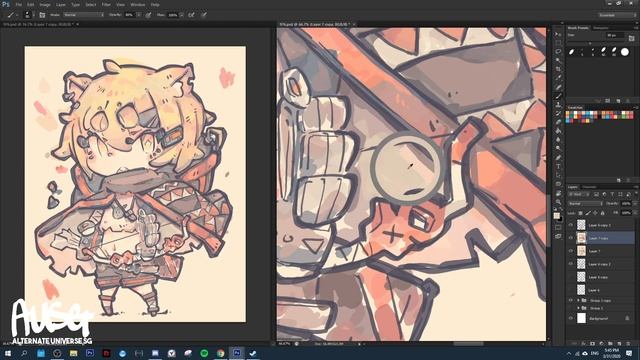Open the File menu
640x360 pixels.
(x=19, y=4)
